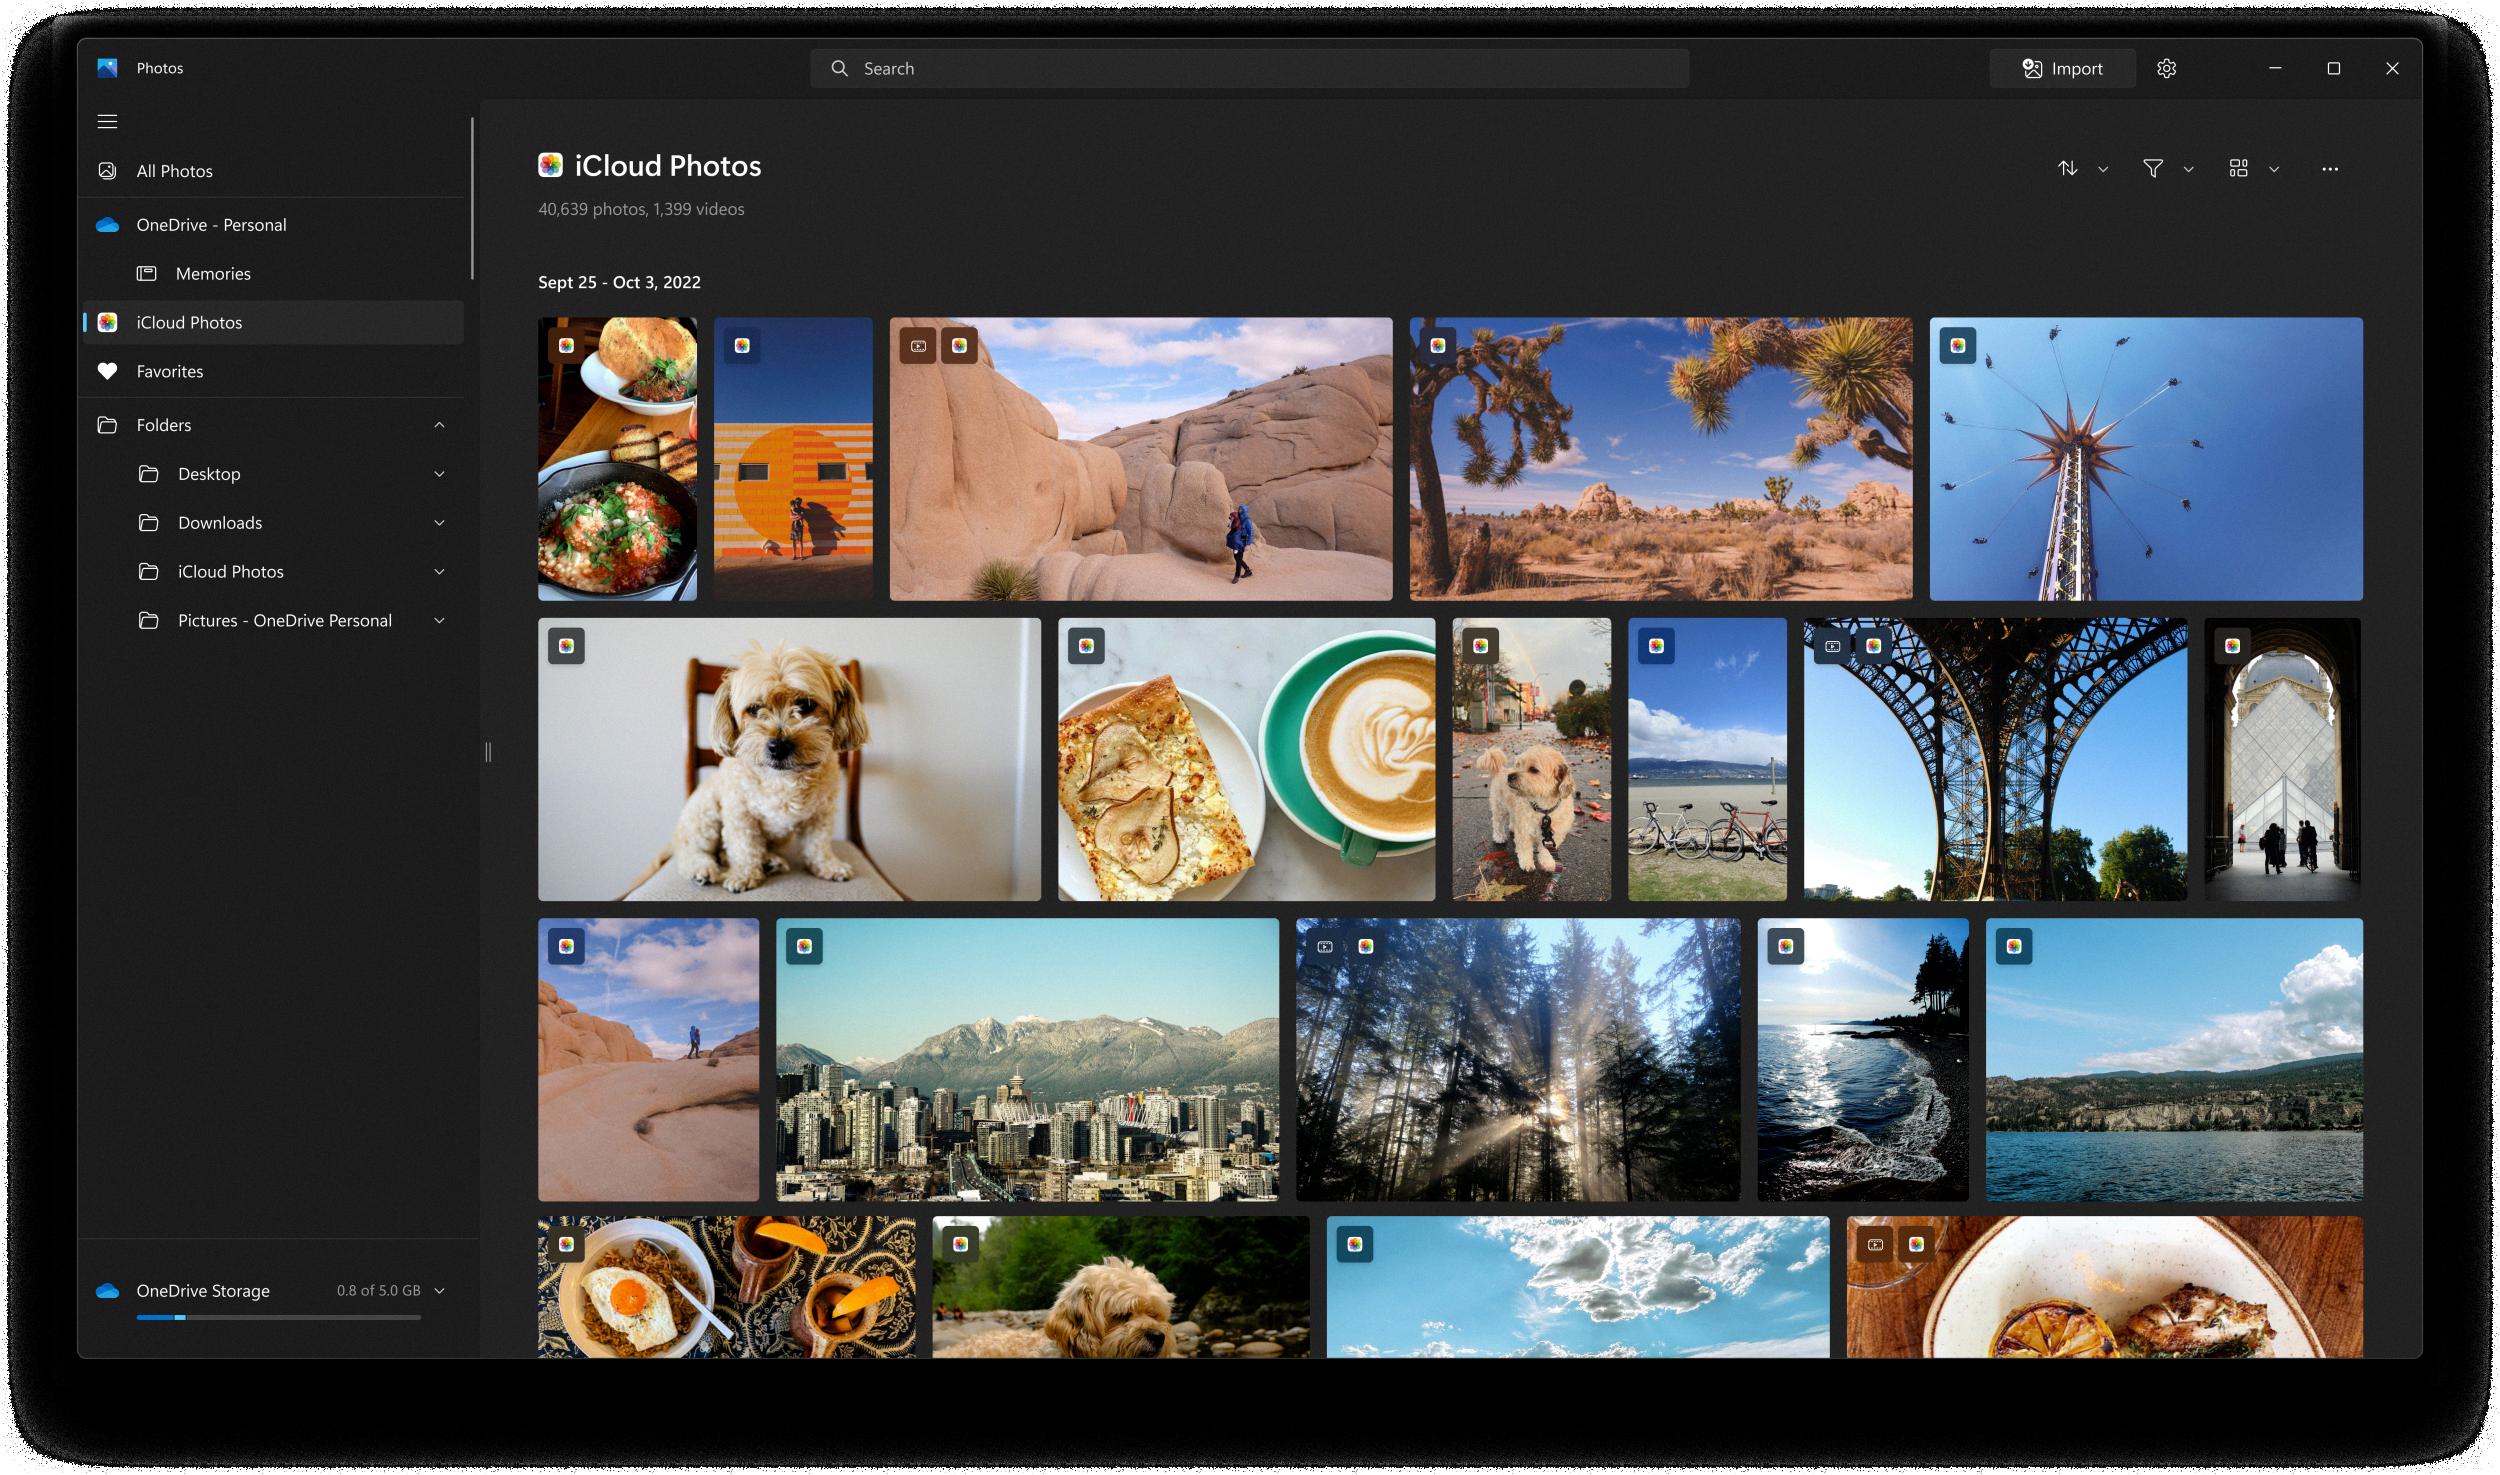Click the video badge on Eiffel Tower photo
Image resolution: width=2500 pixels, height=1475 pixels.
1832,646
